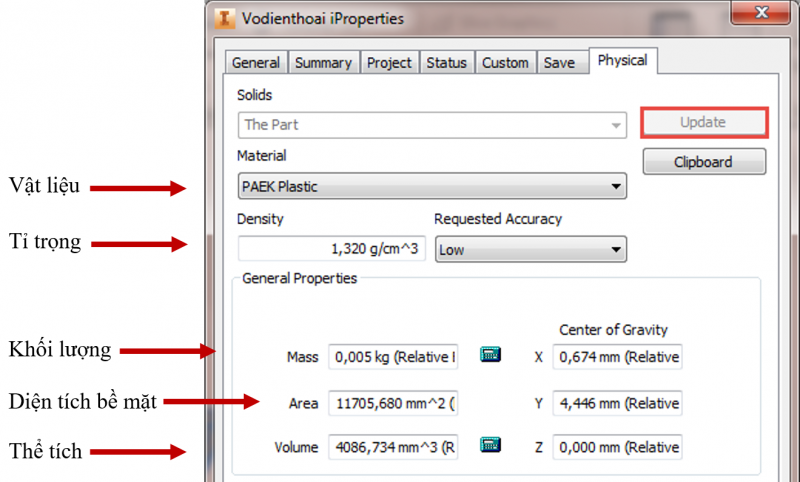Image resolution: width=800 pixels, height=482 pixels.
Task: Open the Material dropdown showing PAEK Plastic
Action: coord(432,186)
